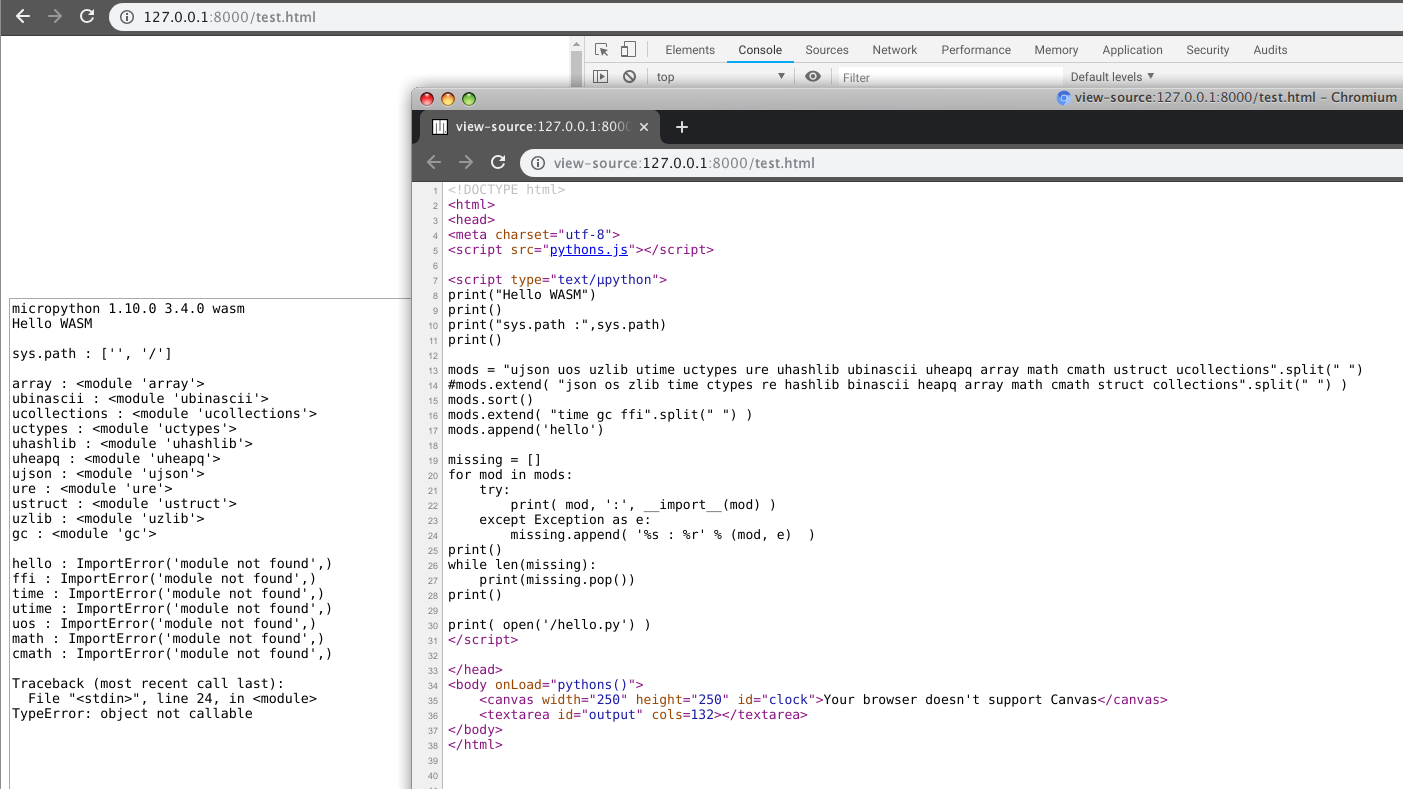Viewport: 1403px width, 789px height.
Task: Click site info icon in view-source address bar
Action: (x=537, y=162)
